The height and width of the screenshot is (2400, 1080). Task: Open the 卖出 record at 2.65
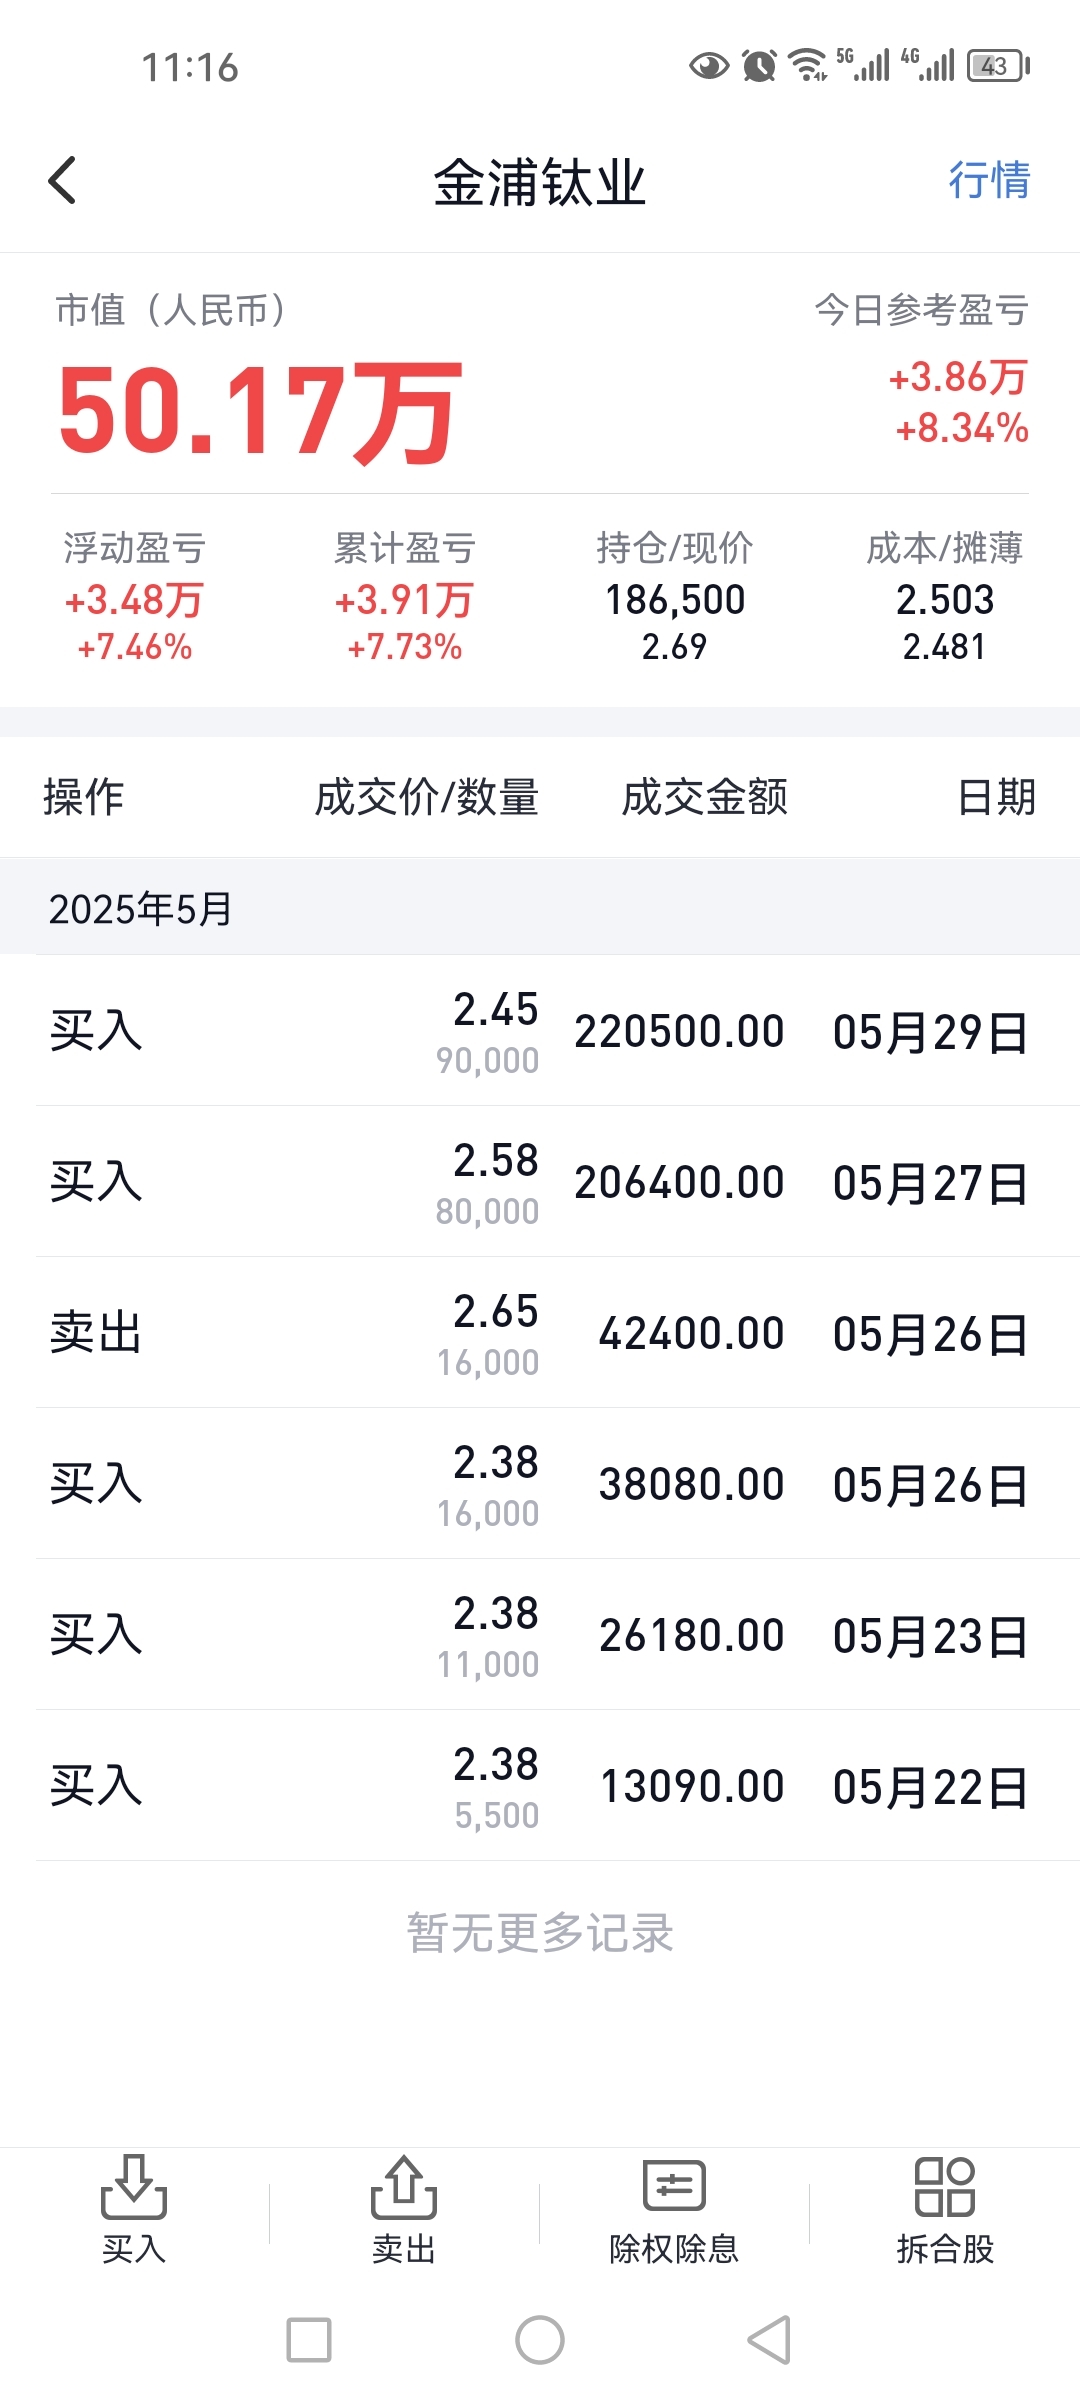540,1333
